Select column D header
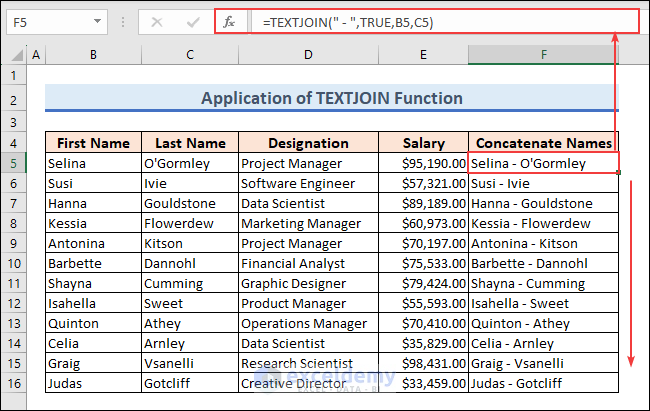The height and width of the screenshot is (411, 650). coord(307,54)
